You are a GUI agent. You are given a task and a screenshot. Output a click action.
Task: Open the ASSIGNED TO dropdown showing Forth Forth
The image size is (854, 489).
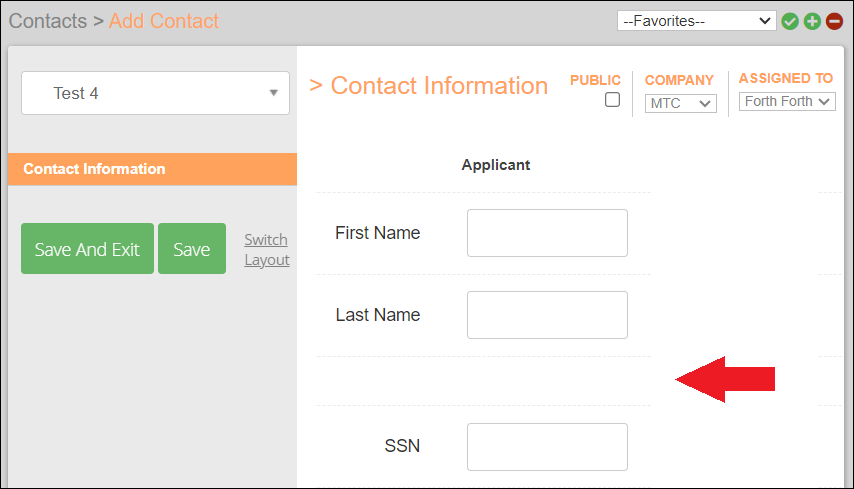click(x=787, y=101)
